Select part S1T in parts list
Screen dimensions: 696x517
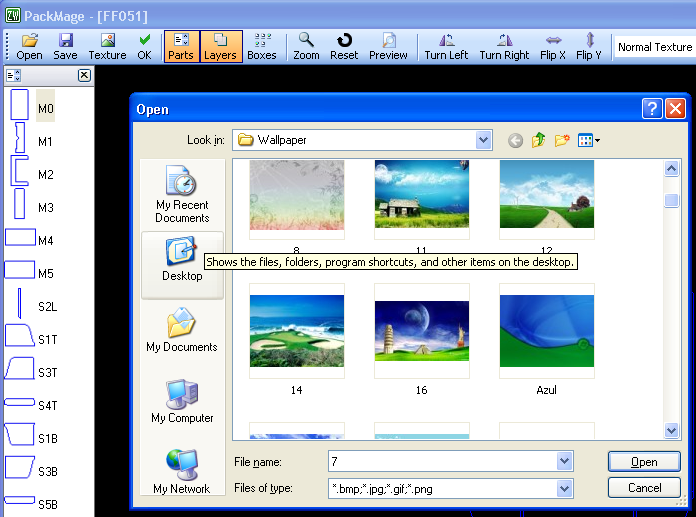click(31, 337)
